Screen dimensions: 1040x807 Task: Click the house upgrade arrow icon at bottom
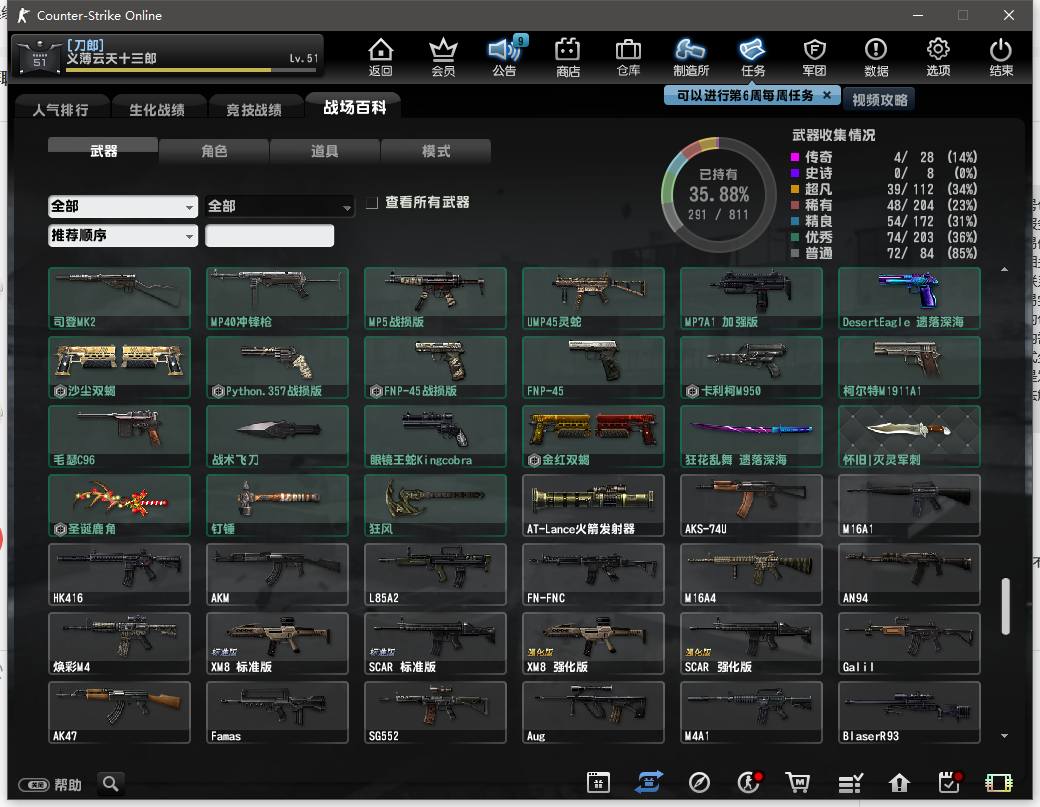(x=899, y=783)
